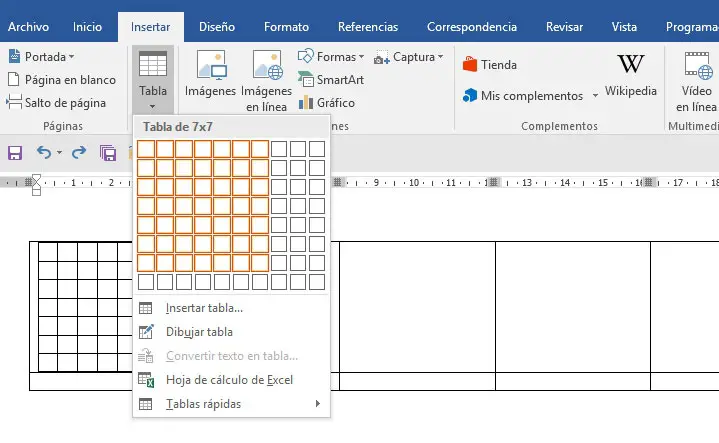Go to the Correspondencia tab
Viewport: 719px width, 443px height.
coord(472,27)
